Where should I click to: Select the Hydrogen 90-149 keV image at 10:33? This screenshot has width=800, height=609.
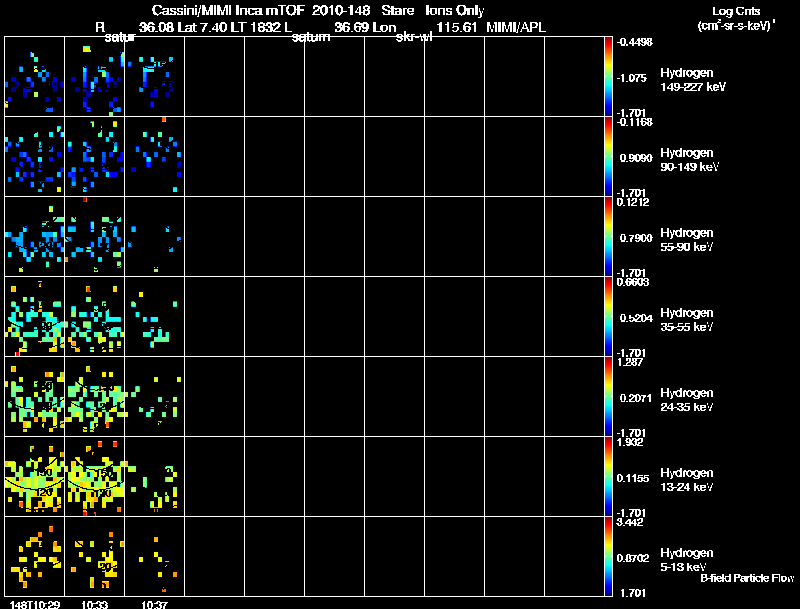point(94,157)
